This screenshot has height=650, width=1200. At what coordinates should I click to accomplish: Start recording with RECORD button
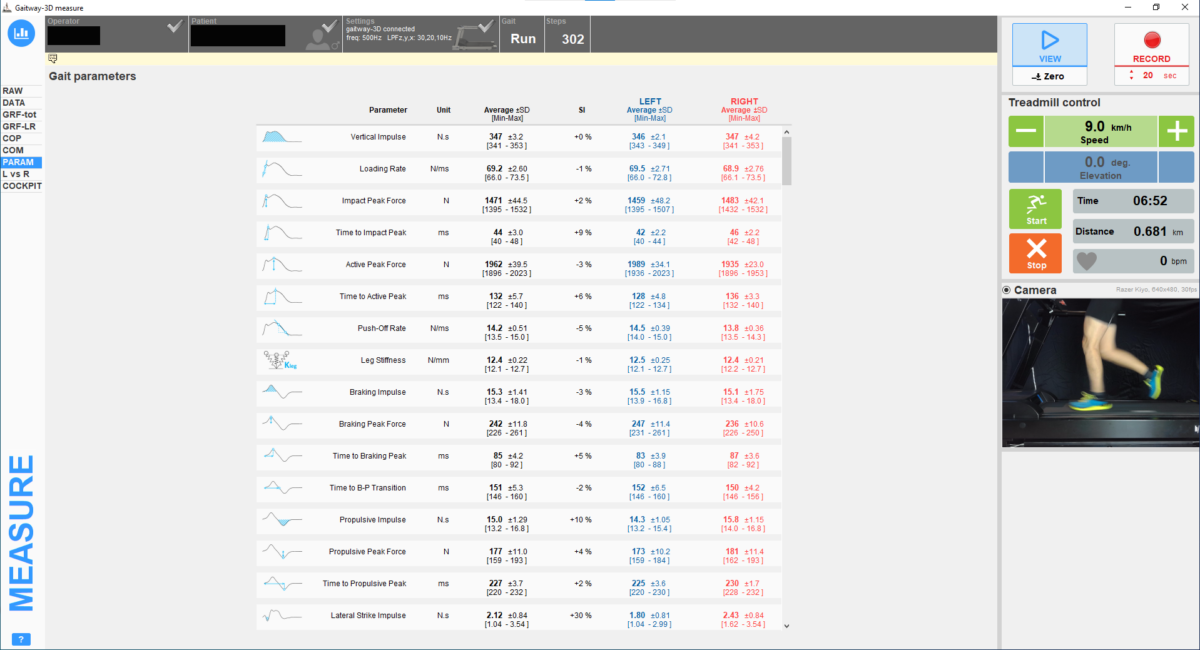(x=1151, y=46)
